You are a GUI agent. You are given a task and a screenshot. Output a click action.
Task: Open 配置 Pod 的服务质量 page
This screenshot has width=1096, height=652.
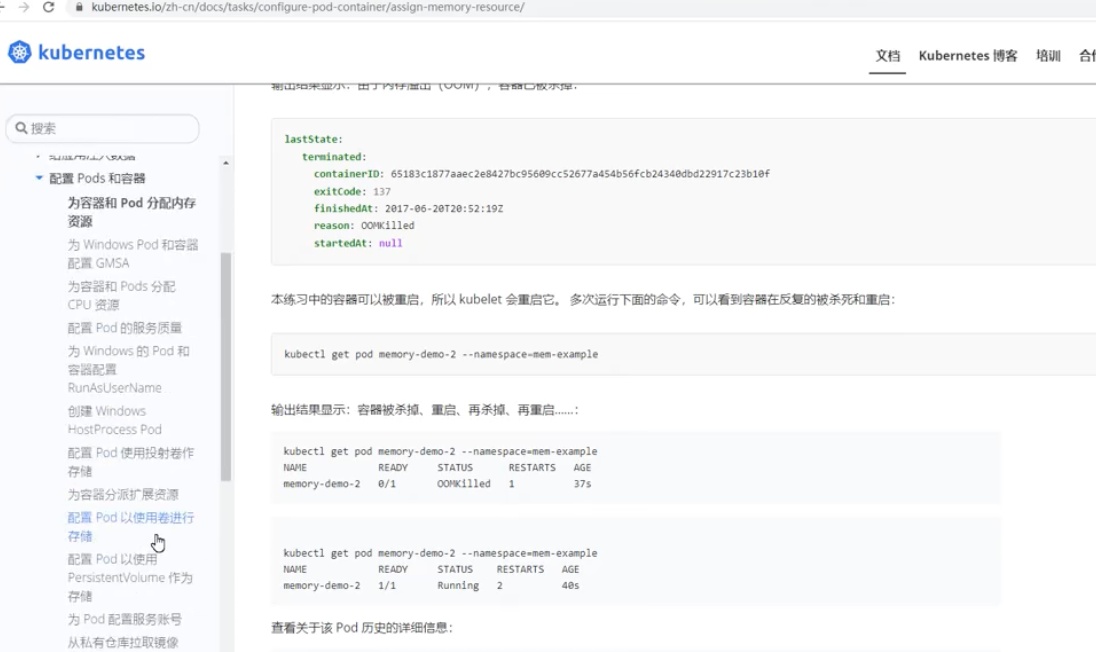124,328
